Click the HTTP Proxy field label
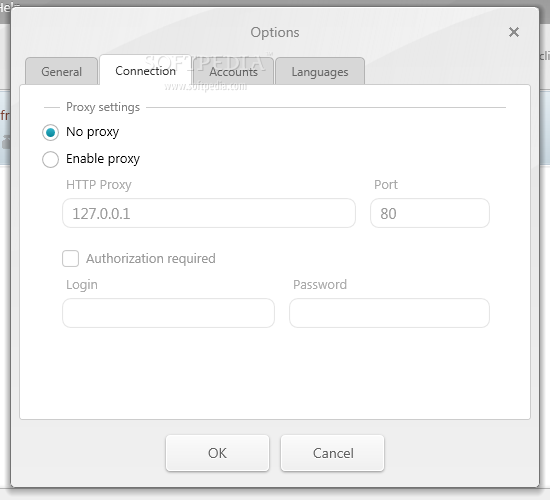Screen dimensions: 550x500 coord(99,185)
